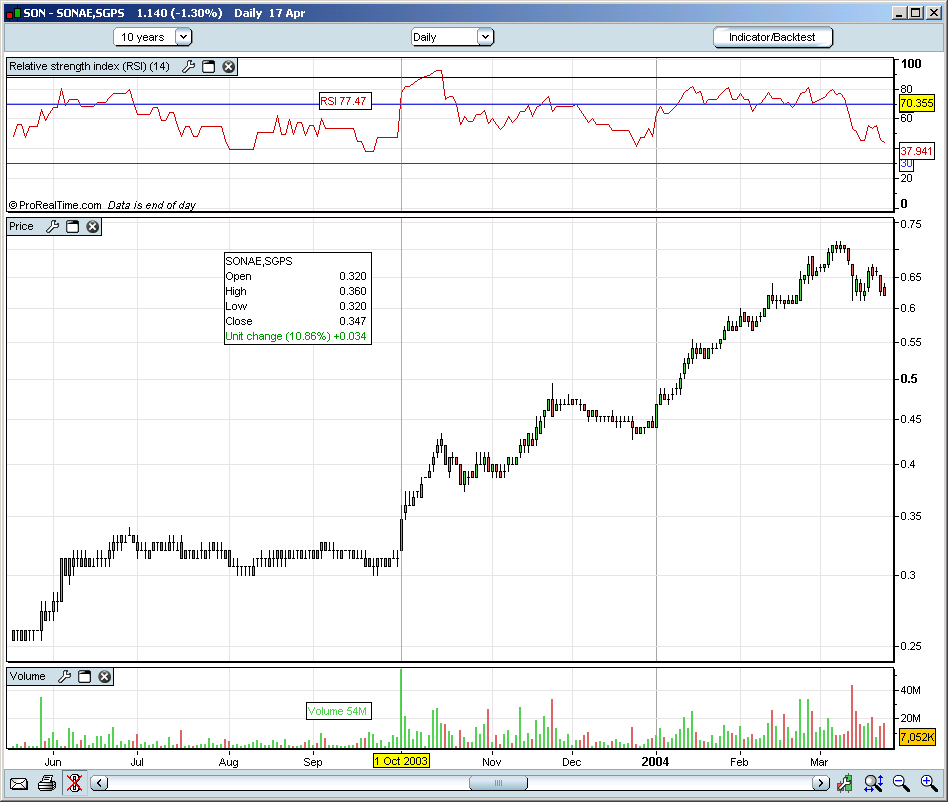Click the bold 100 RSI axis label

point(911,64)
